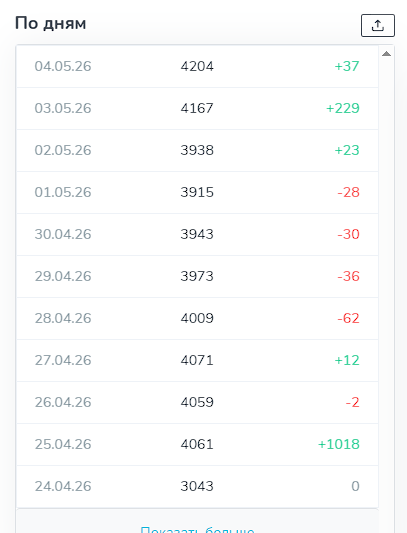Click value 4009 for 28.04.26
The height and width of the screenshot is (533, 407).
click(x=197, y=319)
